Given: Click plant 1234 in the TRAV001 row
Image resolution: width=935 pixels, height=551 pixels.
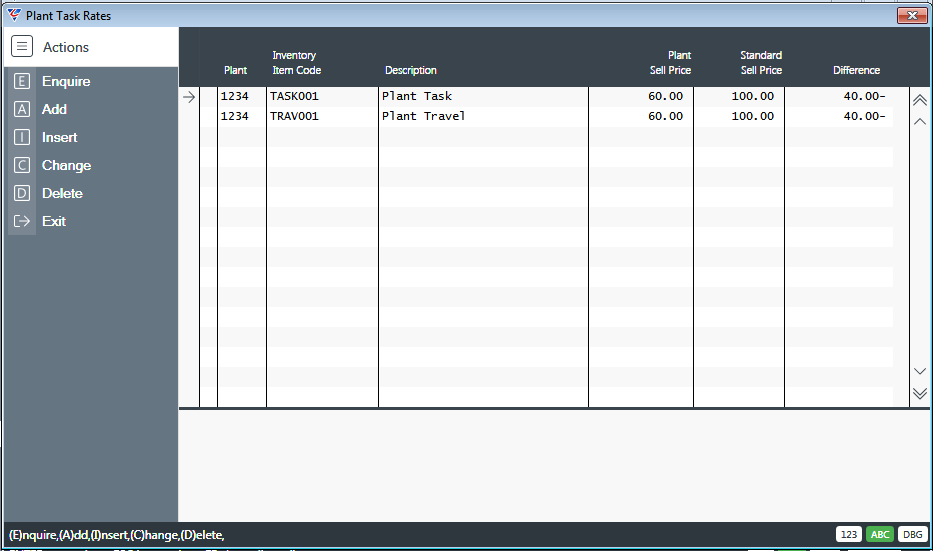Looking at the screenshot, I should 234,116.
